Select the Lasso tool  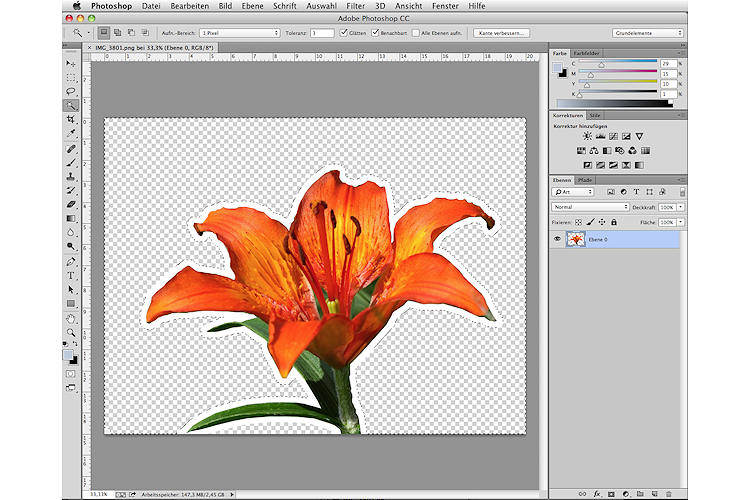point(71,91)
